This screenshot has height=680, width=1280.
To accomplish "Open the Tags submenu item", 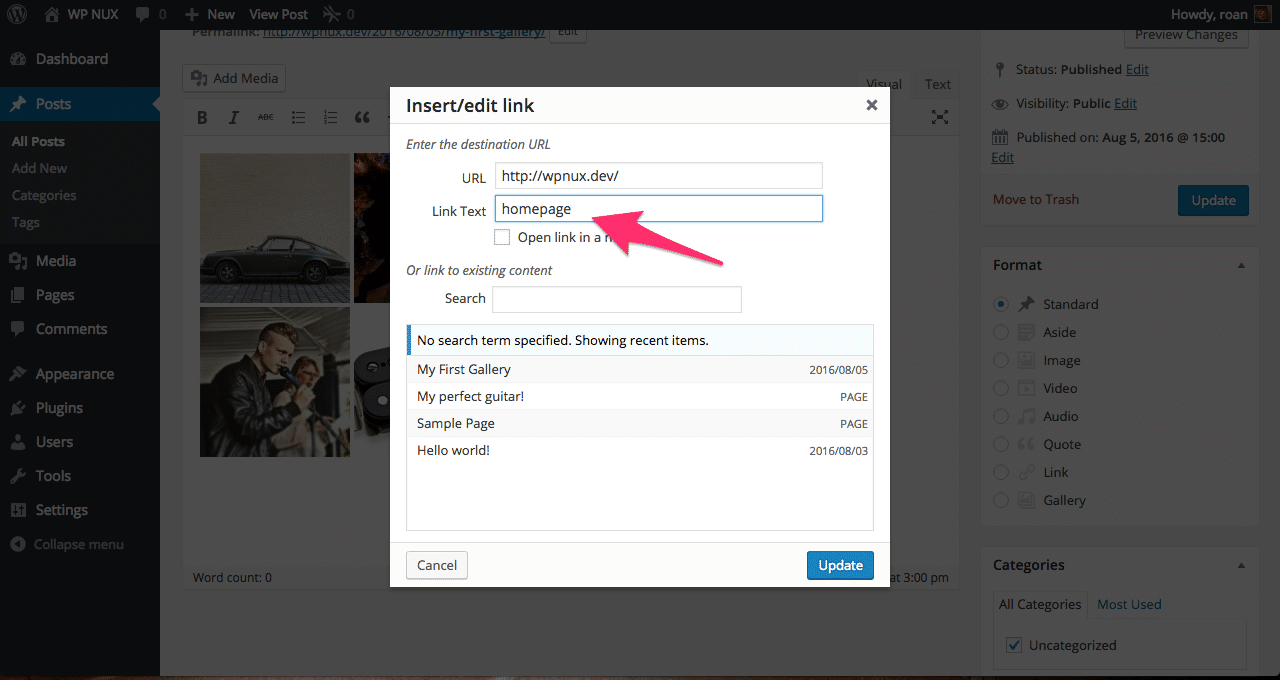I will 26,223.
